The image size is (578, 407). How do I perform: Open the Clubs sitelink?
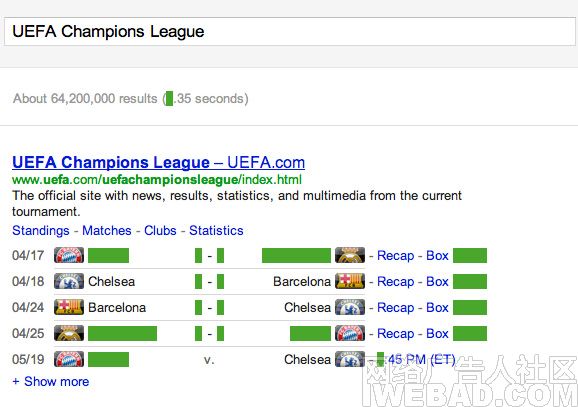[160, 230]
